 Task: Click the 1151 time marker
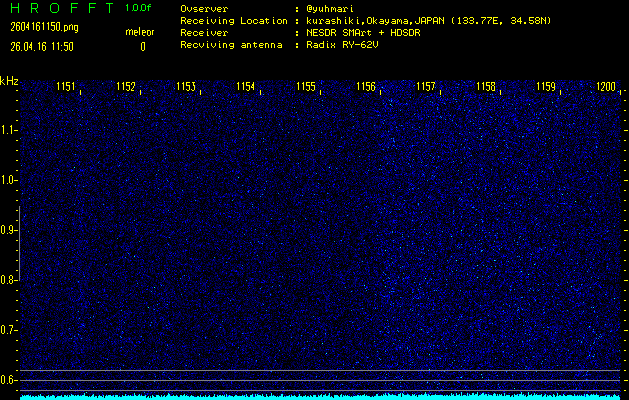(66, 87)
